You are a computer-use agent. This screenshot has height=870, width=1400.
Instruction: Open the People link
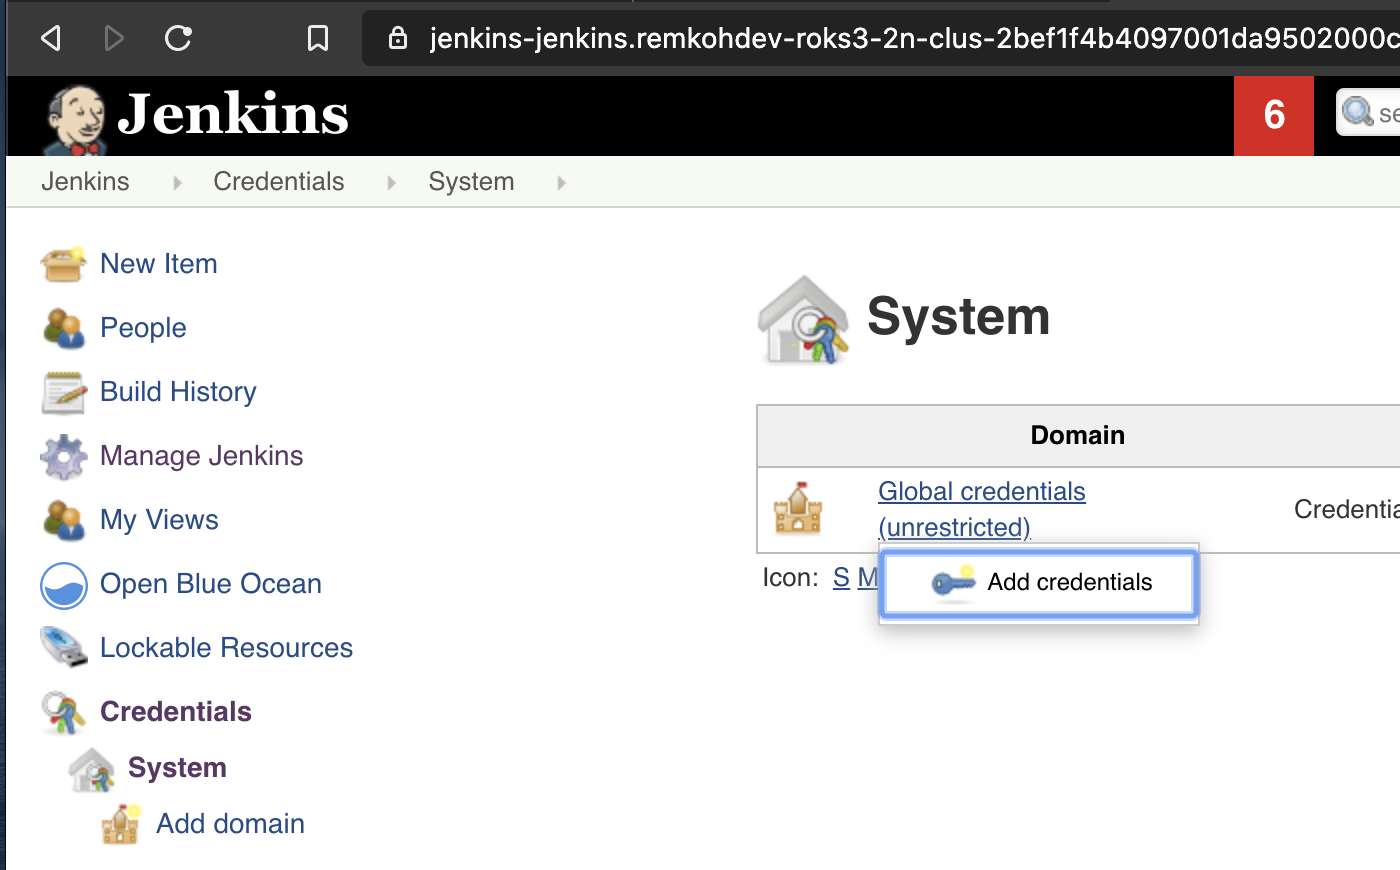[143, 327]
